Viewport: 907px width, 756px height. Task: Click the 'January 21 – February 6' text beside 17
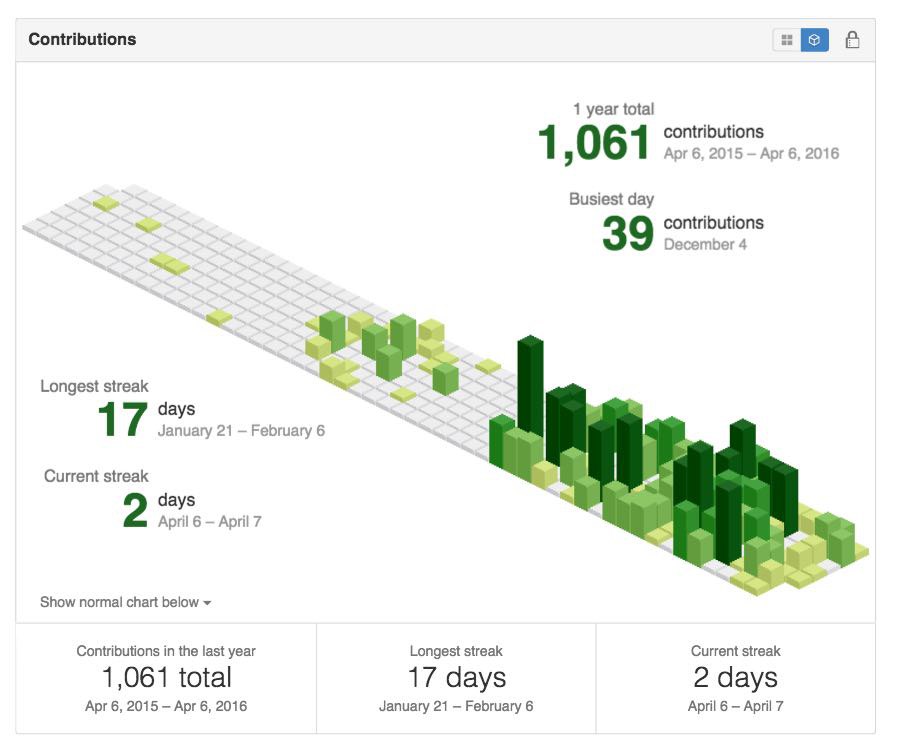click(241, 431)
